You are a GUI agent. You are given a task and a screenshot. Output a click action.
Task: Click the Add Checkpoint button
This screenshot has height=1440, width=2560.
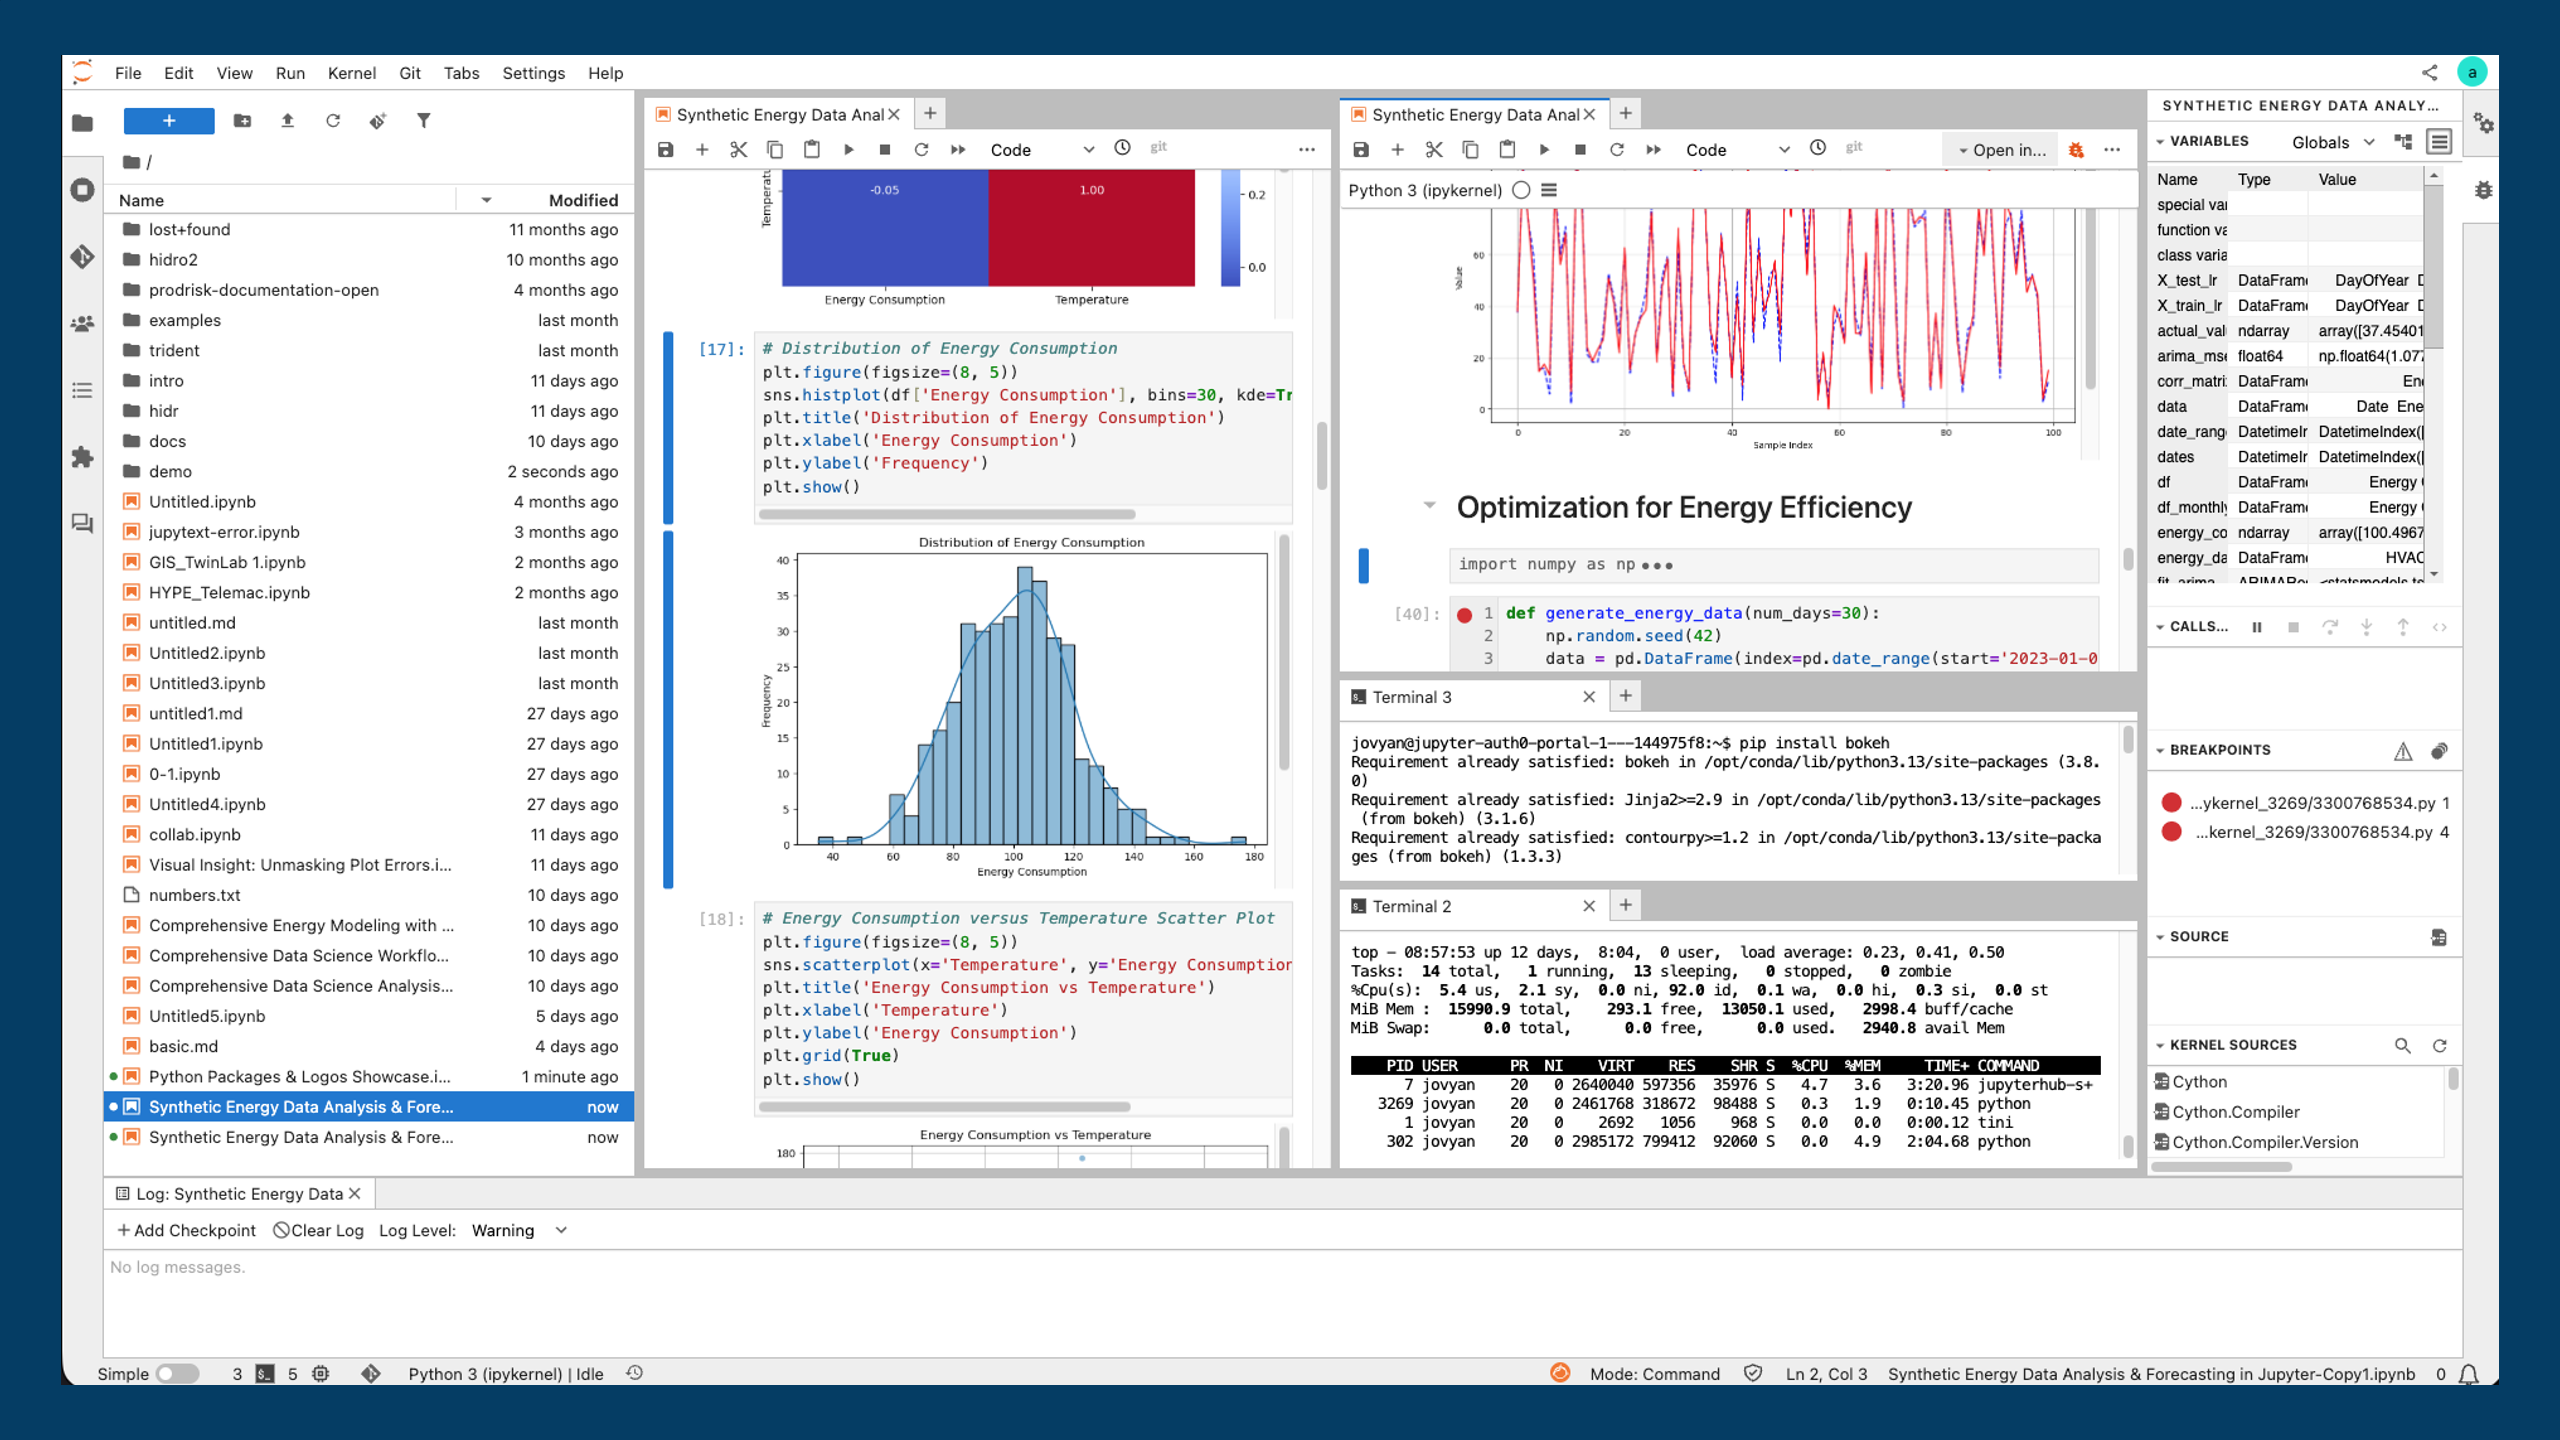185,1230
